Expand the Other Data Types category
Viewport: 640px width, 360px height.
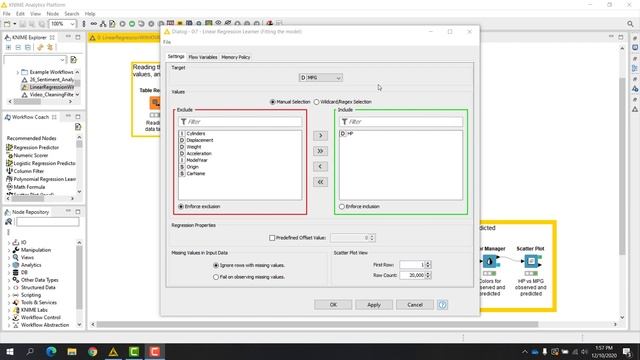(9, 280)
